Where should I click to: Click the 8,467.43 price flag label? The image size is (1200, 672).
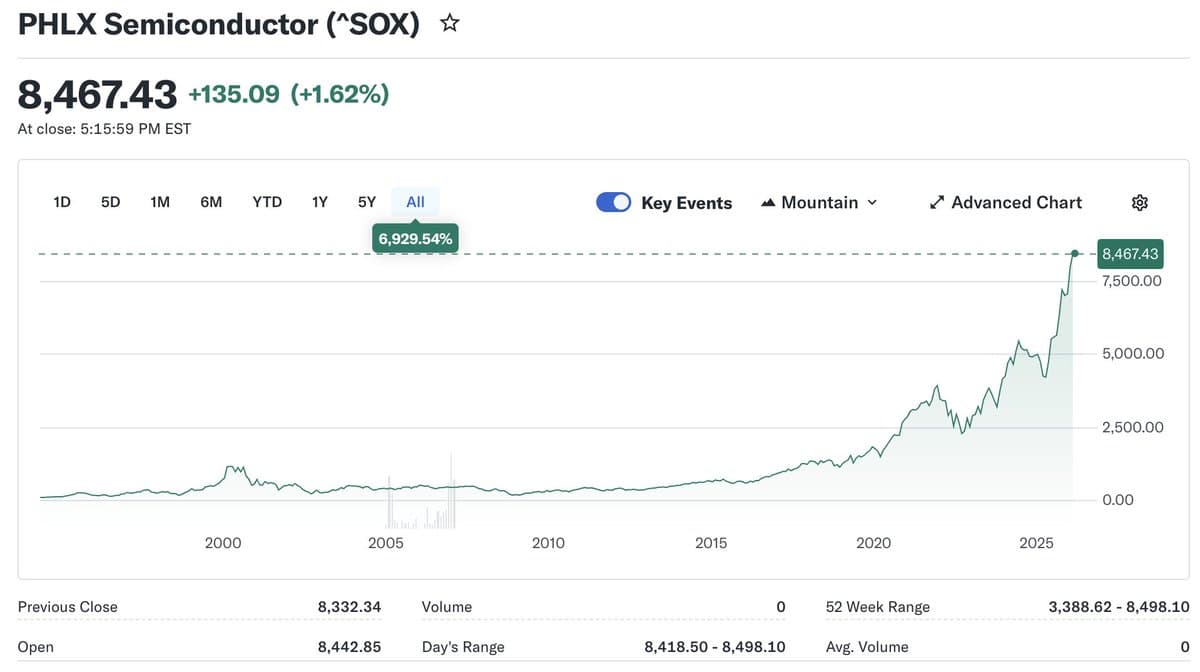1130,254
